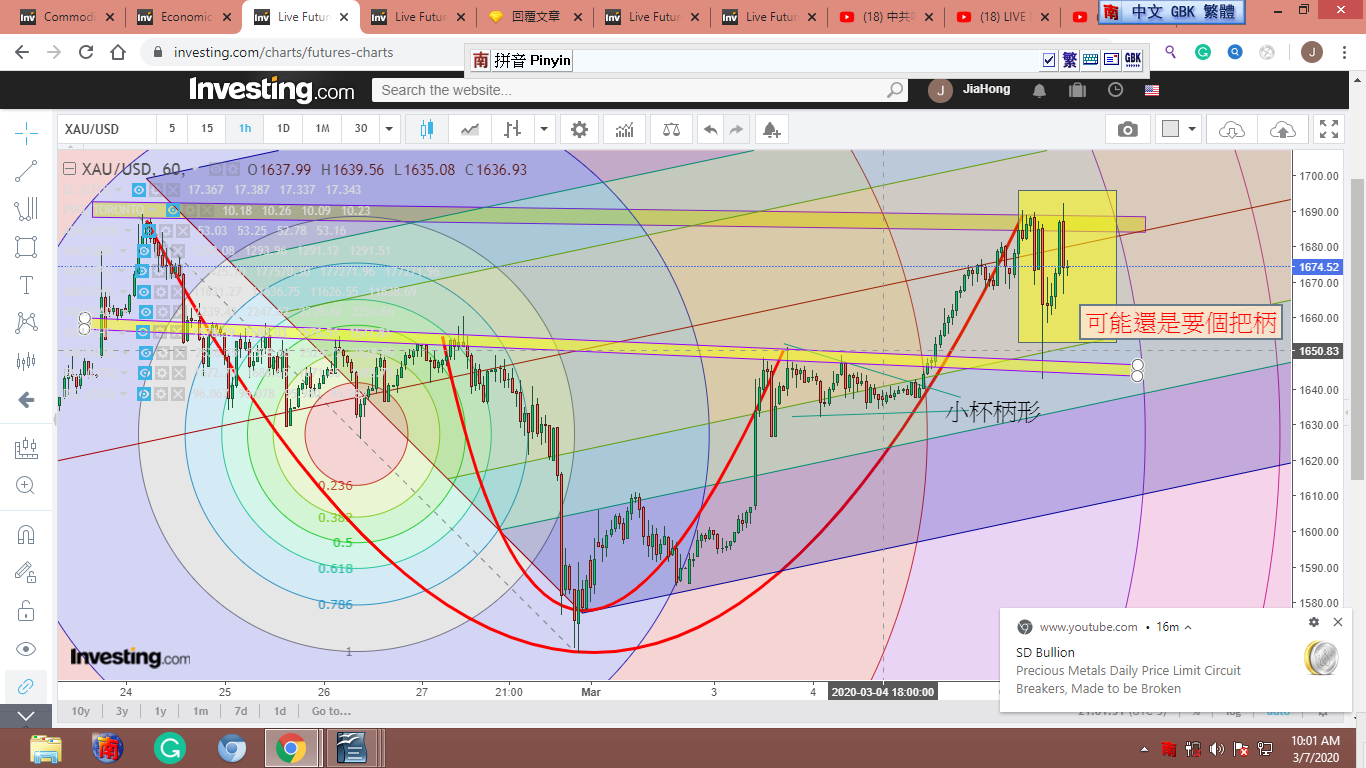Expand the time interval dropdown arrow
This screenshot has height=768, width=1366.
[389, 129]
